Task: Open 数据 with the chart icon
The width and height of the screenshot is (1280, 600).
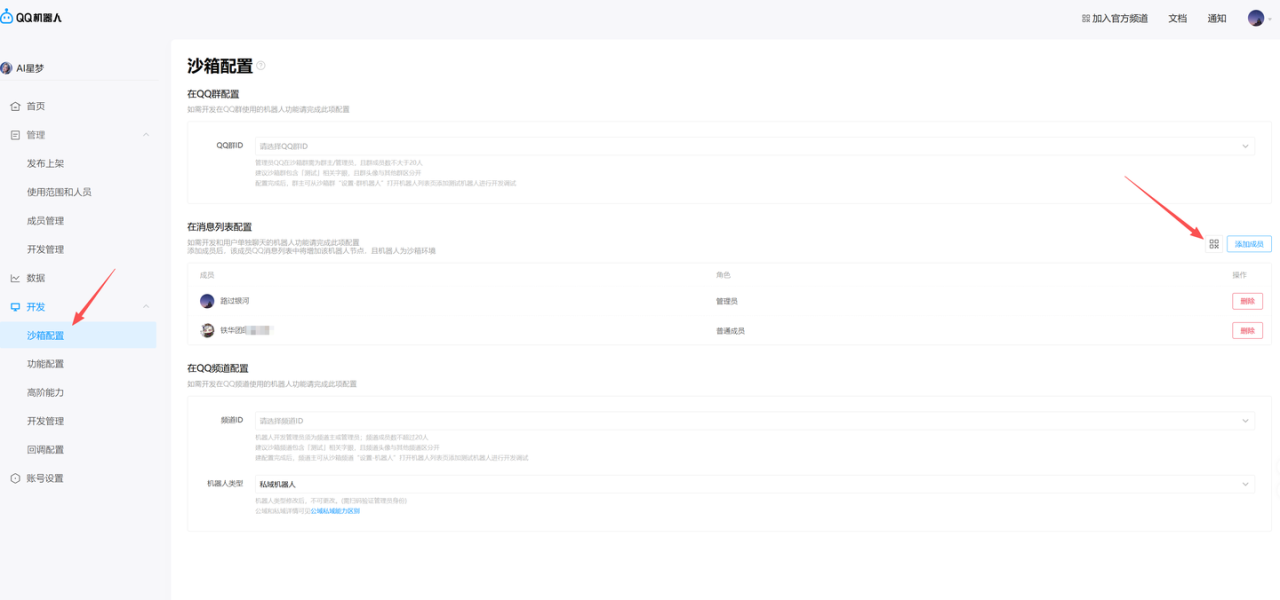Action: (15, 278)
